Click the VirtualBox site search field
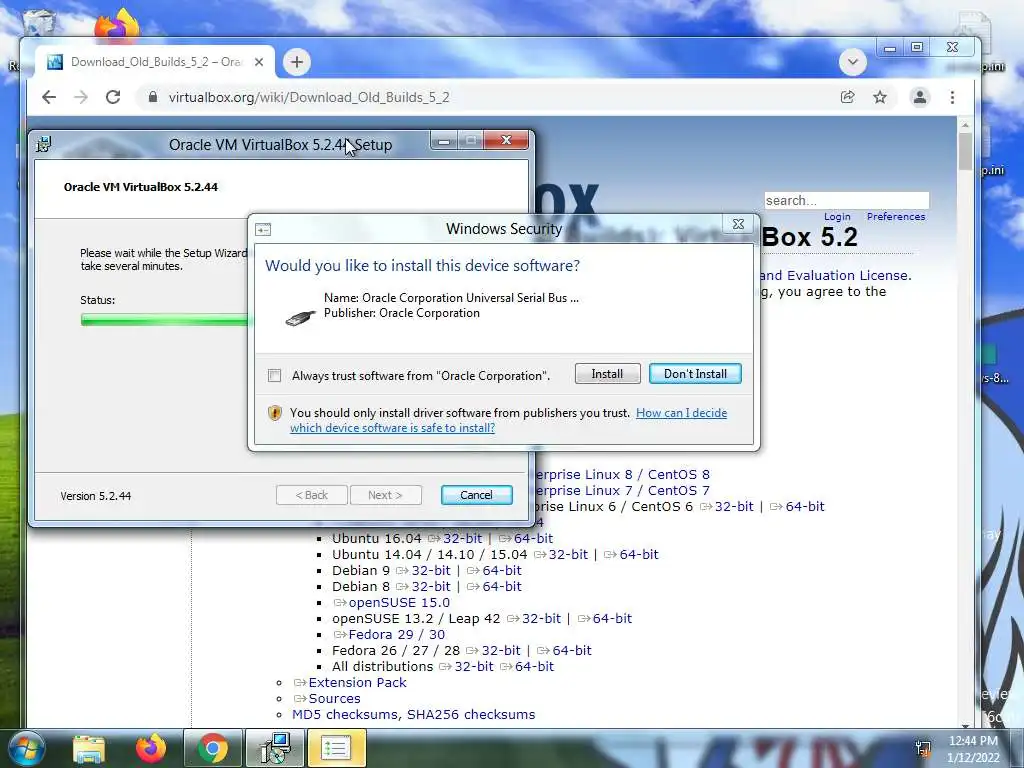The height and width of the screenshot is (768, 1024). point(846,200)
